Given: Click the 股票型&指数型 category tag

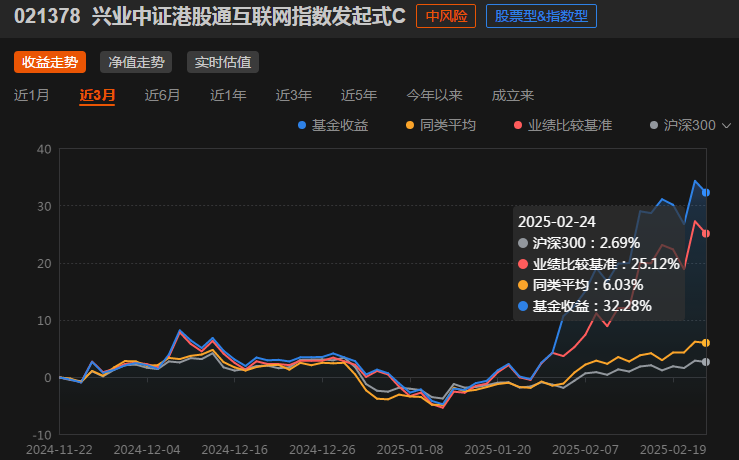Looking at the screenshot, I should coord(541,16).
